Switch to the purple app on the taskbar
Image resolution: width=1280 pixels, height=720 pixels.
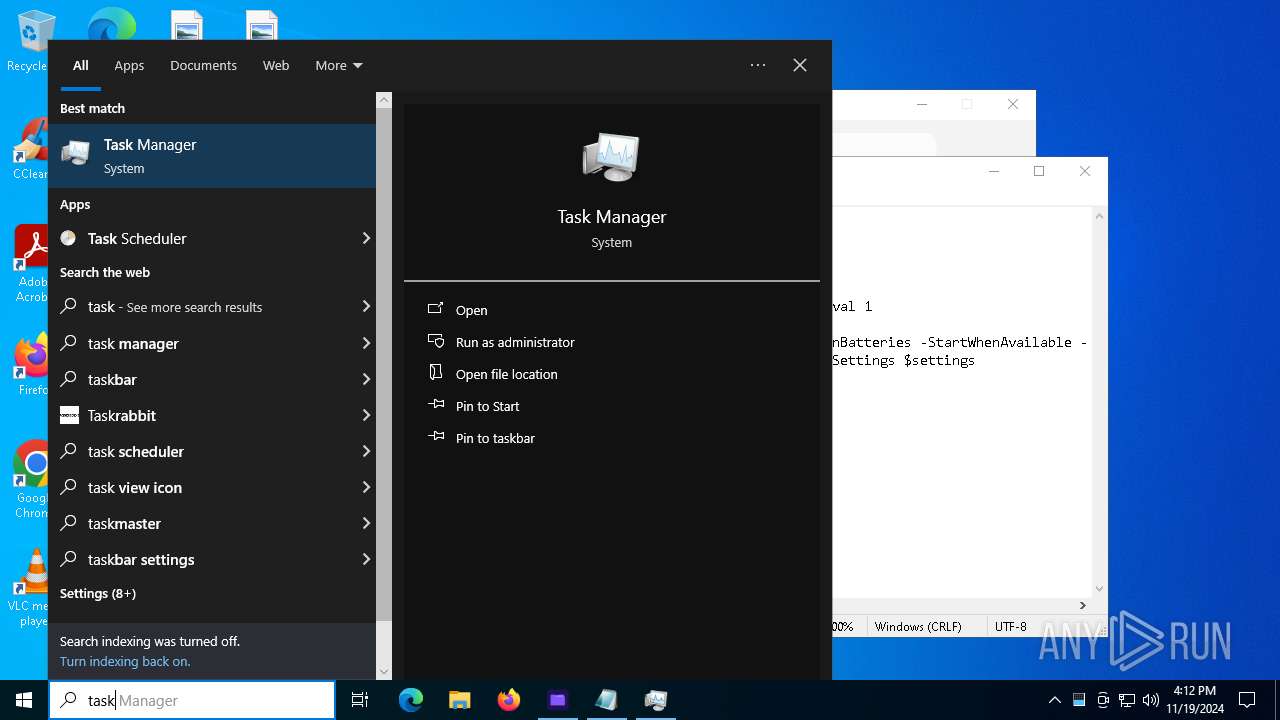coord(558,700)
